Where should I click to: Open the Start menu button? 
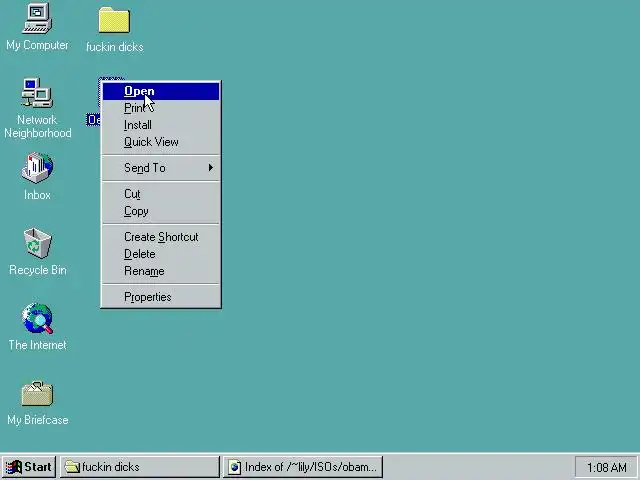[x=29, y=467]
